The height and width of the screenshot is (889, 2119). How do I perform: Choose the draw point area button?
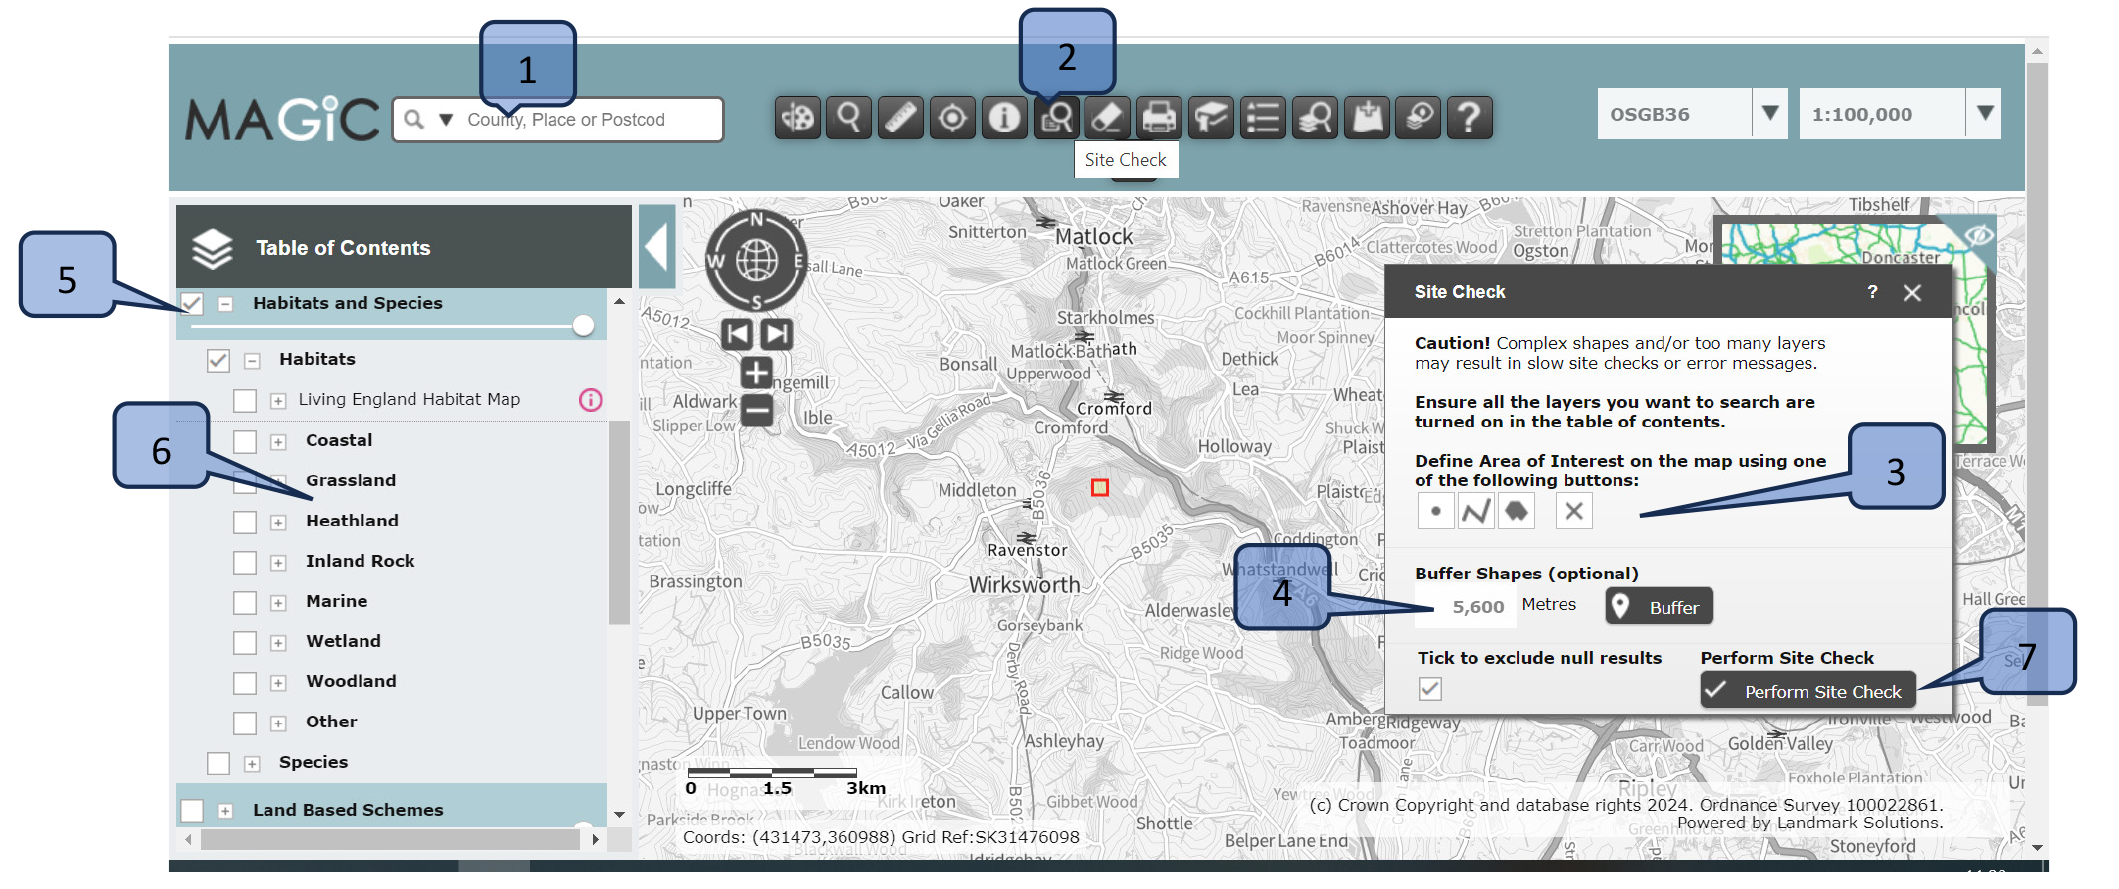[x=1436, y=512]
